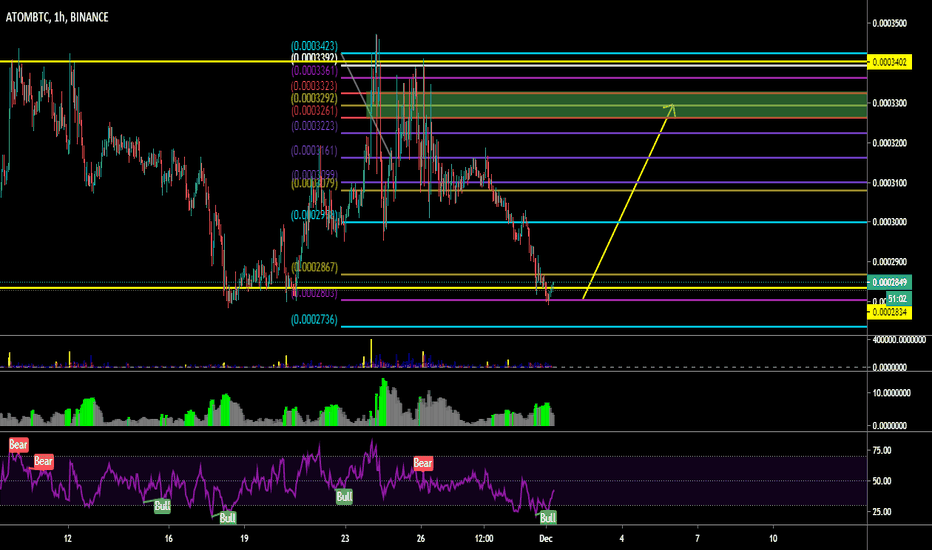932x550 pixels.
Task: Click the 12 date on time axis
Action: pyautogui.click(x=68, y=539)
